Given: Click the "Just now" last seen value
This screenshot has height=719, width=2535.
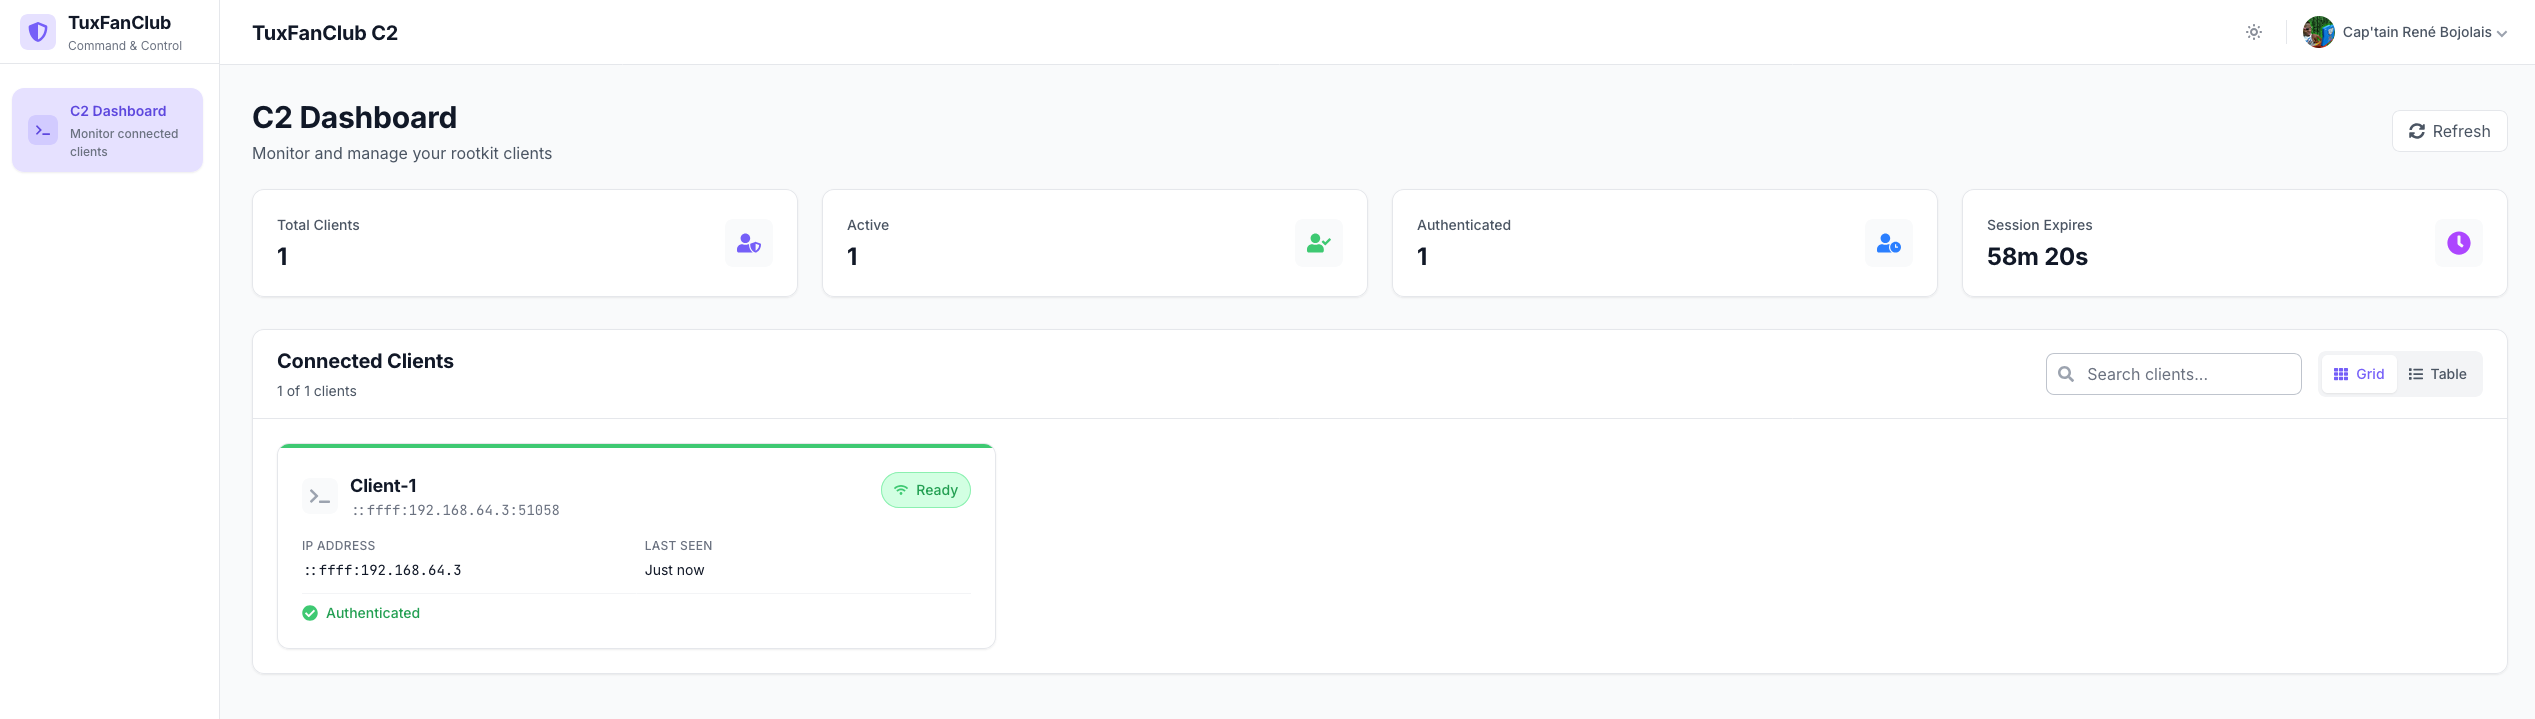Looking at the screenshot, I should click(x=674, y=570).
